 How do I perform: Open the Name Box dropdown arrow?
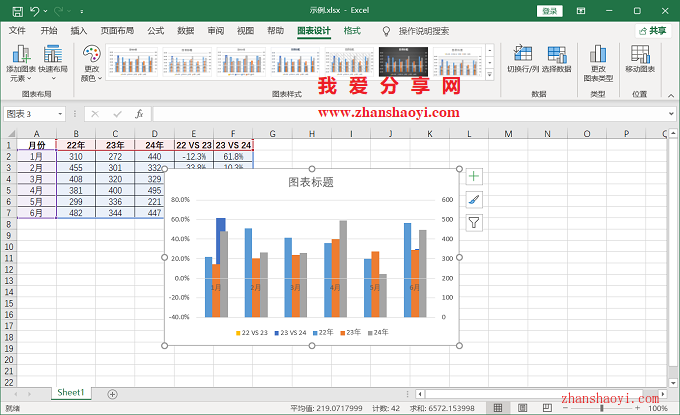pos(60,114)
